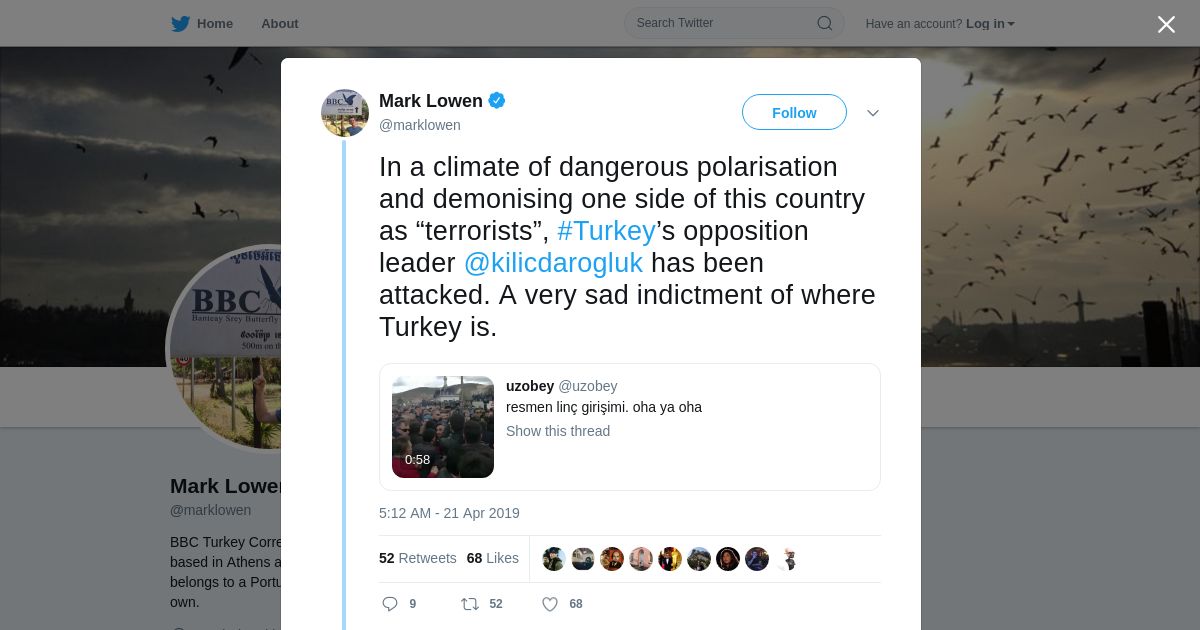Click the Twitter bird Home icon
Image resolution: width=1200 pixels, height=630 pixels.
pos(180,24)
